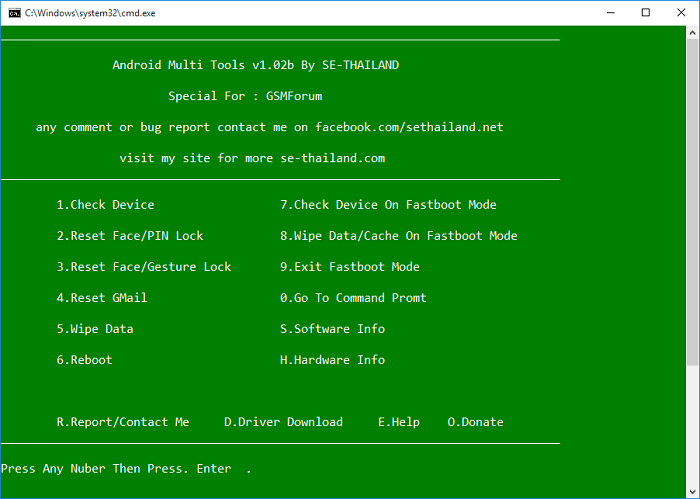Minimize the cmd.exe window
700x499 pixels.
click(x=611, y=13)
